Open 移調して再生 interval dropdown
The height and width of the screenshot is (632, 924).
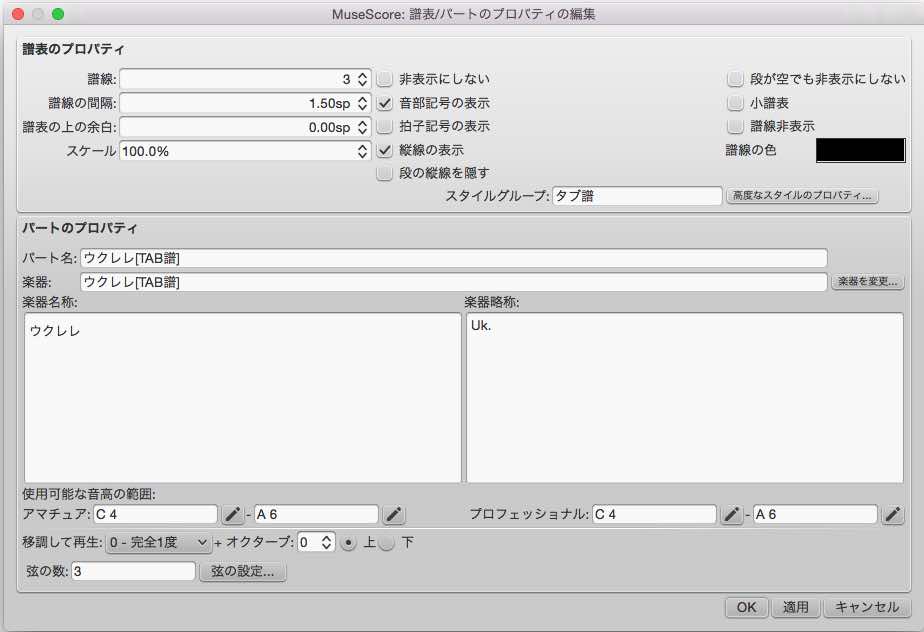pyautogui.click(x=157, y=543)
